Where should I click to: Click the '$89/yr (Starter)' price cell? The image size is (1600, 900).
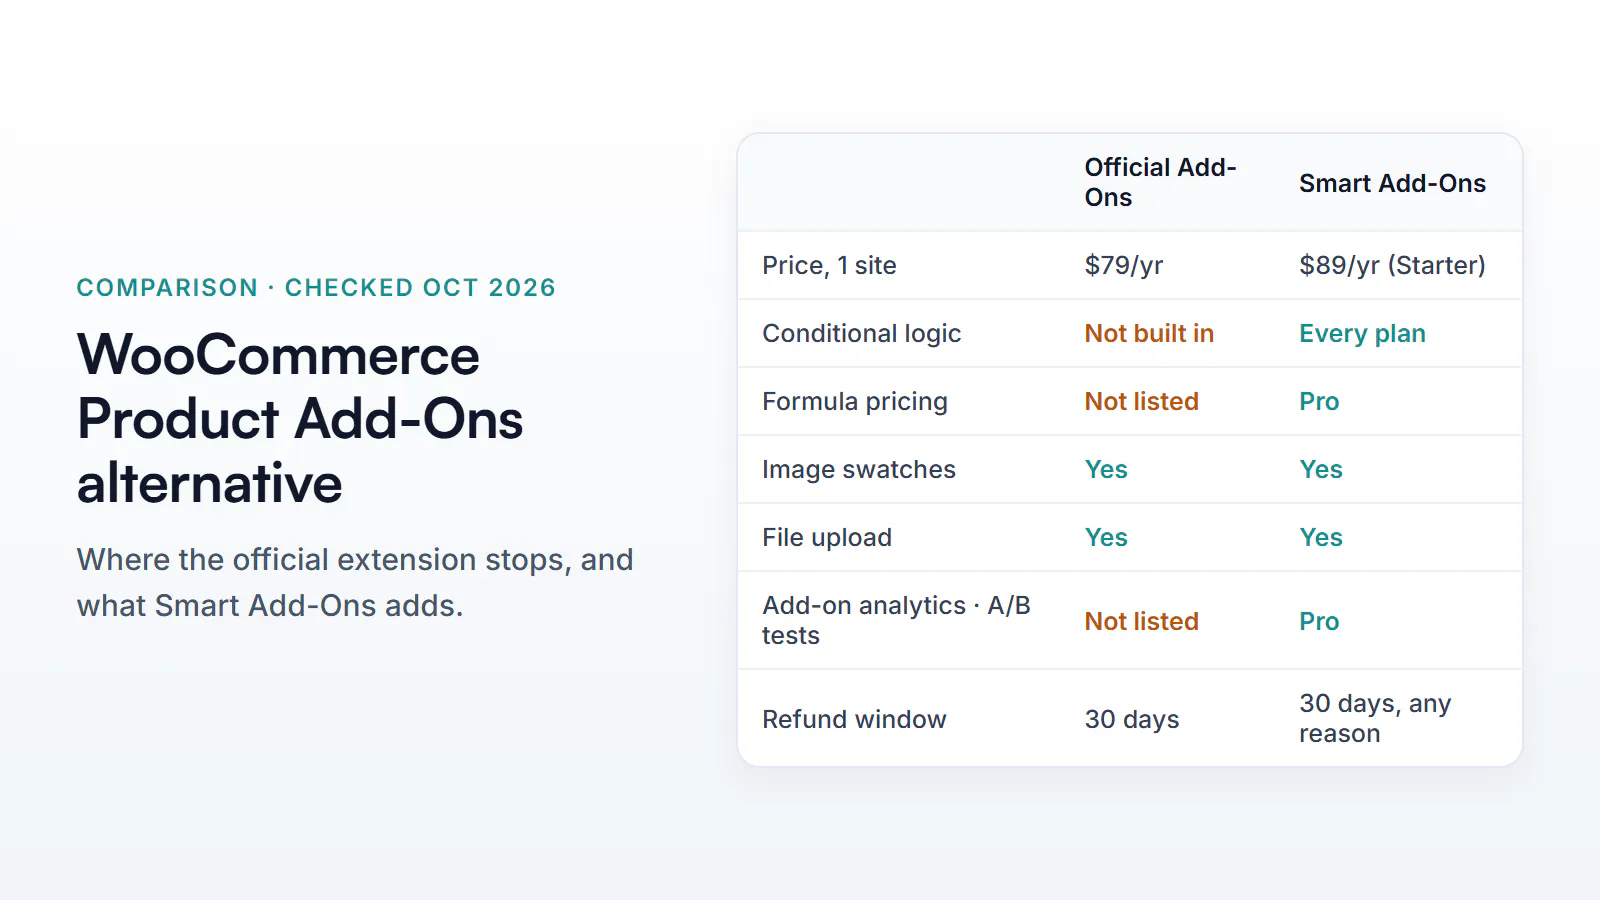click(x=1392, y=265)
